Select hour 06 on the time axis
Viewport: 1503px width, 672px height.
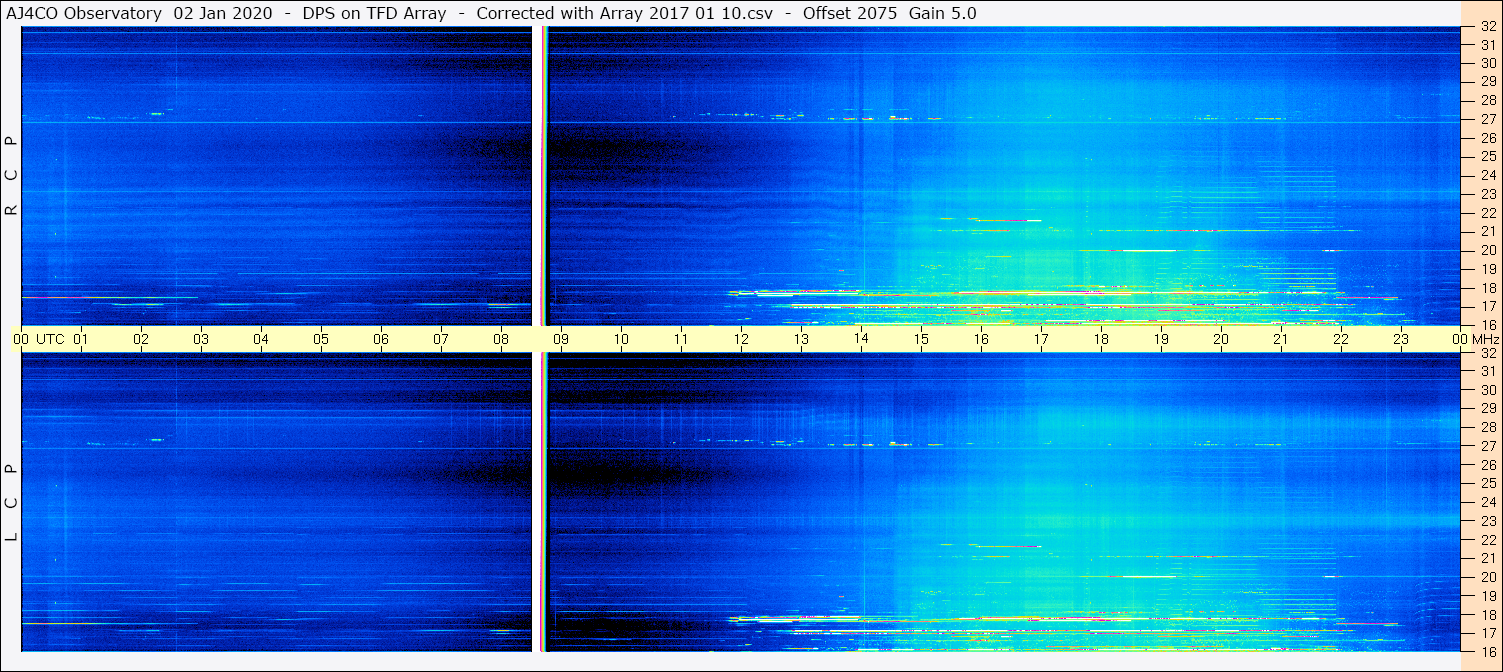click(381, 339)
